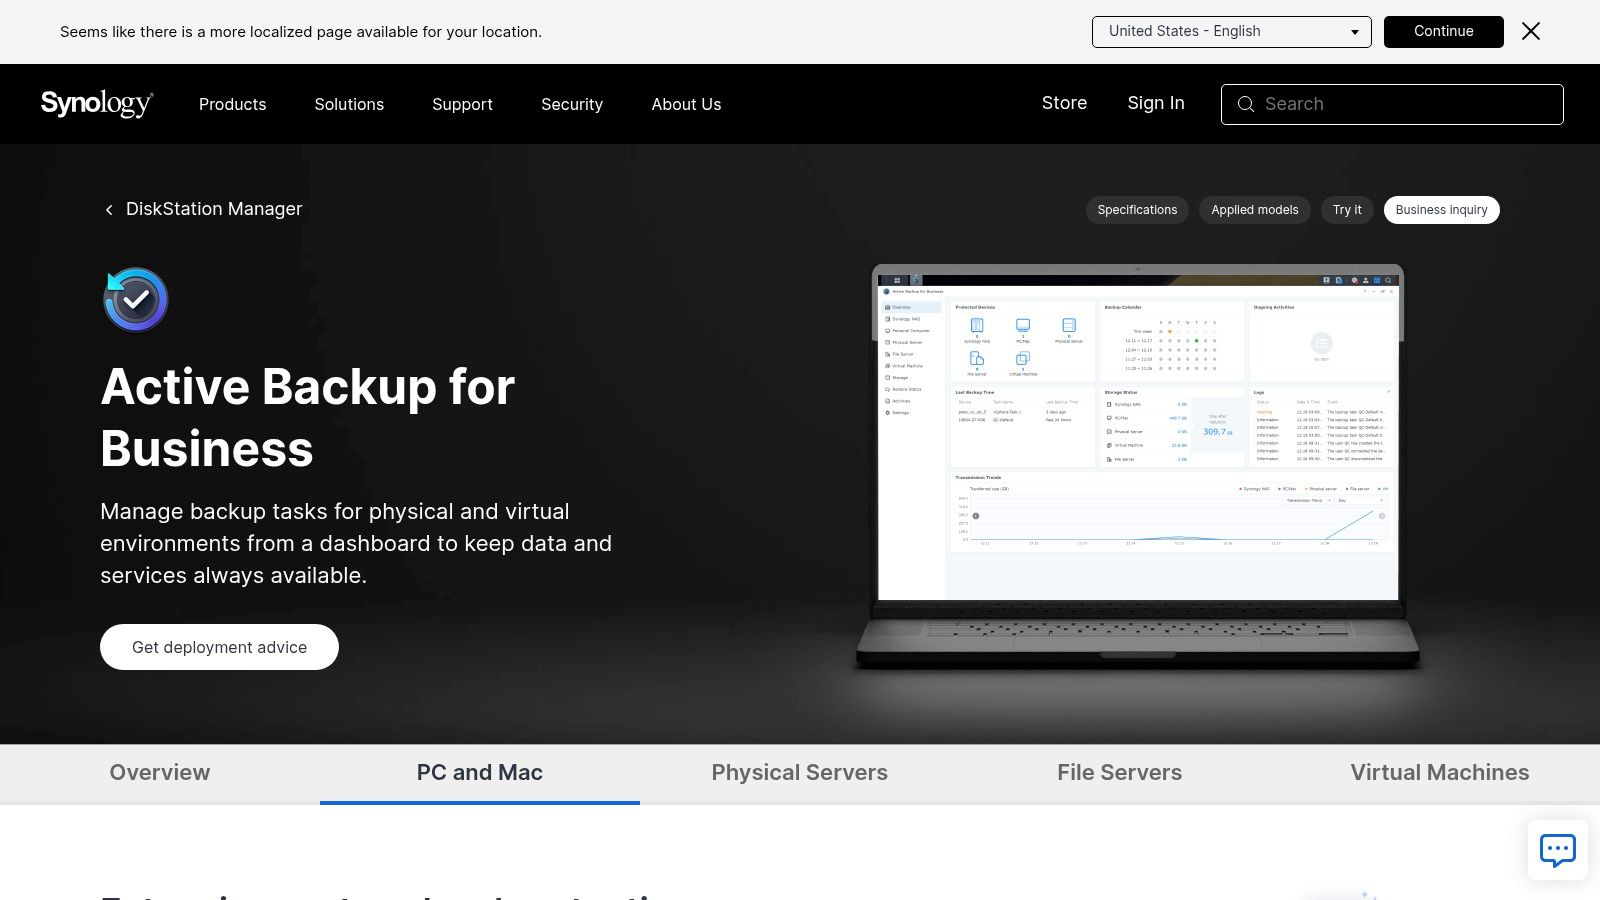Viewport: 1600px width, 900px height.
Task: Click Sign In
Action: tap(1156, 103)
